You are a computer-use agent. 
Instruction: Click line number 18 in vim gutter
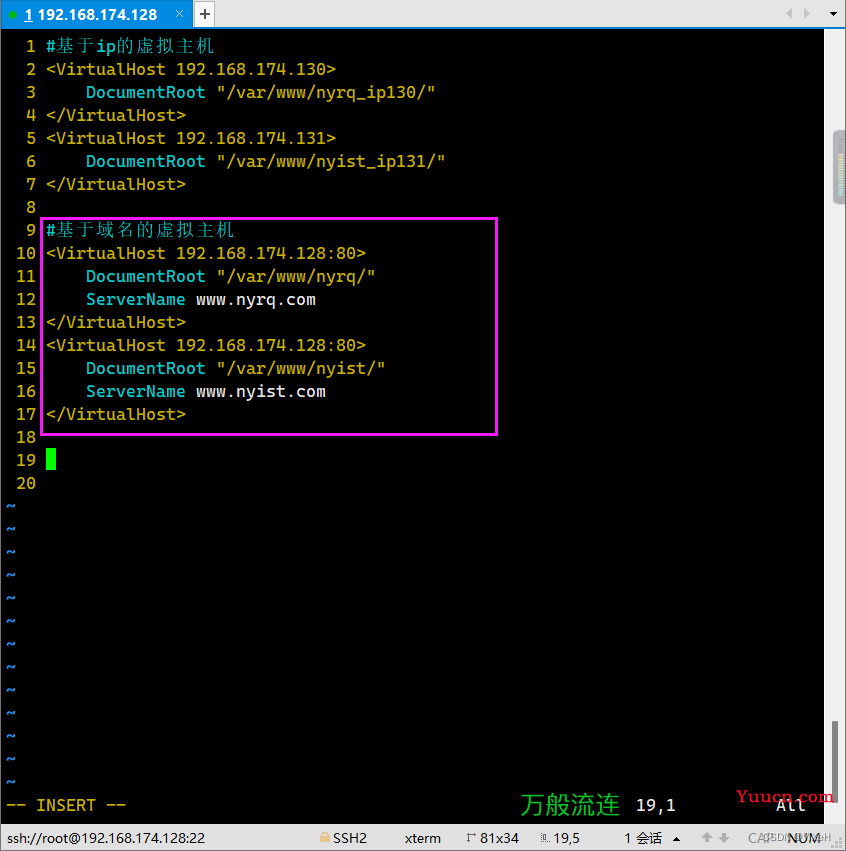click(x=26, y=437)
